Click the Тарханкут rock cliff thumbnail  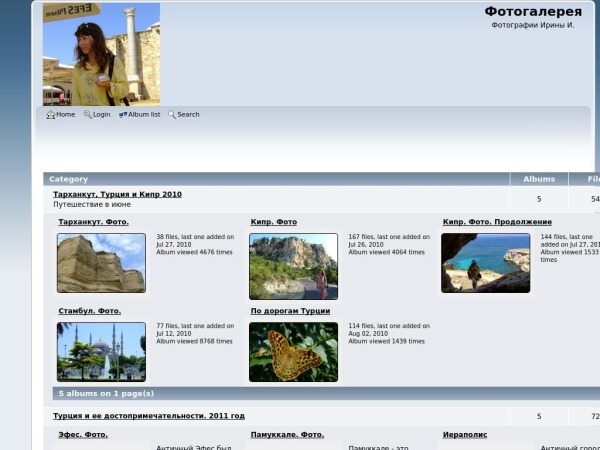coord(101,263)
